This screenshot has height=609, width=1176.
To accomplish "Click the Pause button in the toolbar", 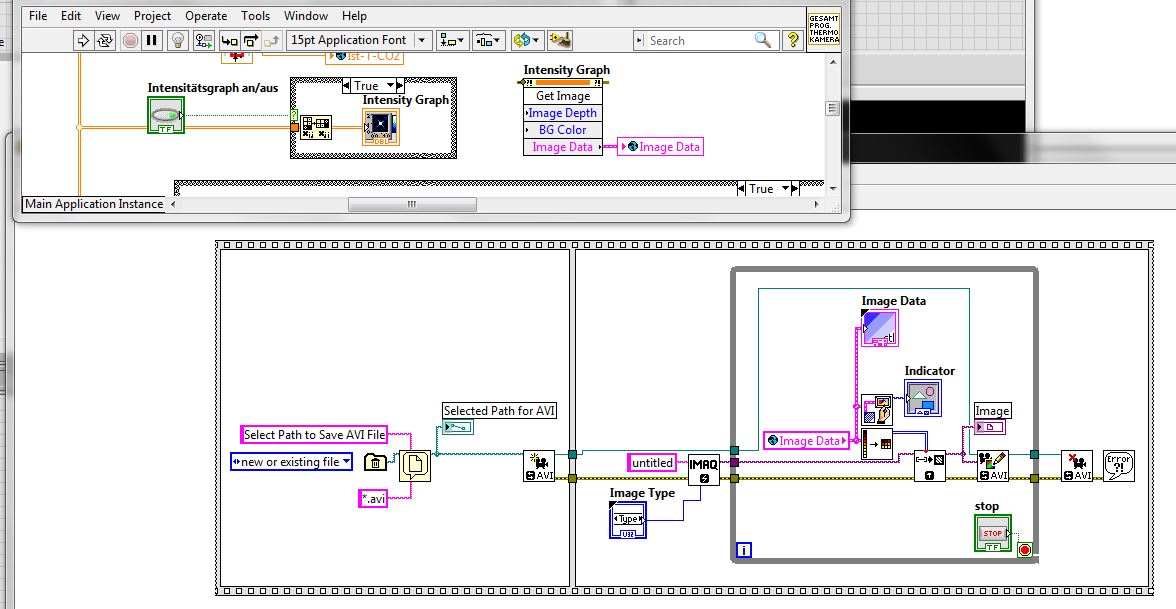I will (152, 40).
